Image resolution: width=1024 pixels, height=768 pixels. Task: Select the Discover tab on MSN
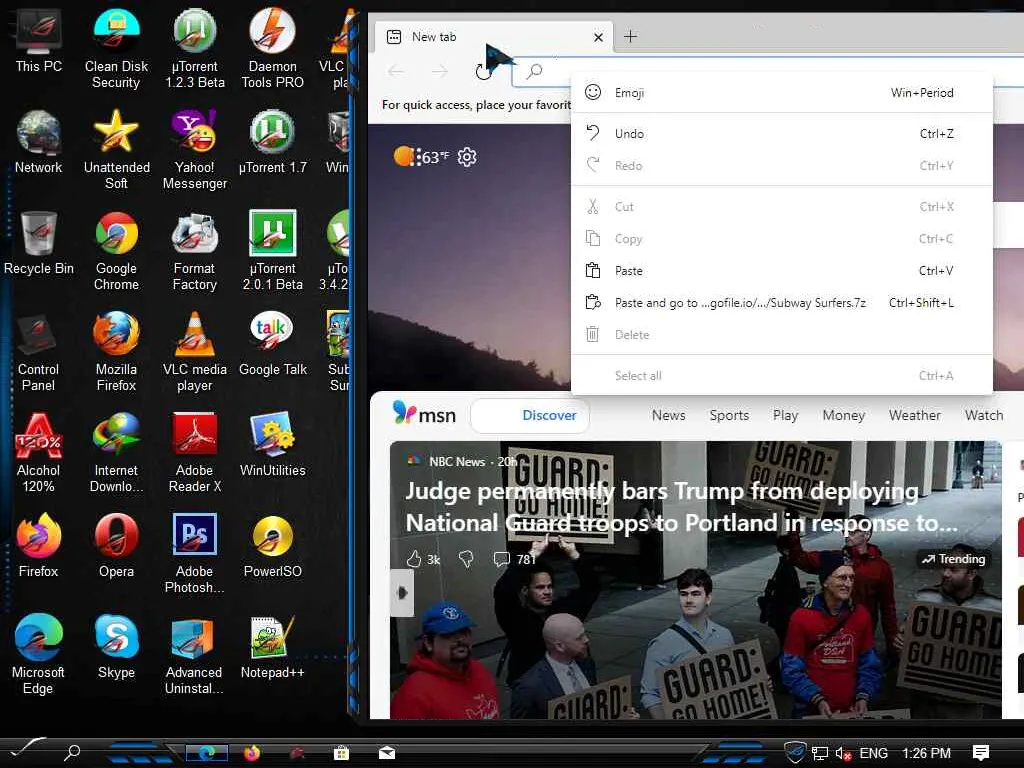530,415
